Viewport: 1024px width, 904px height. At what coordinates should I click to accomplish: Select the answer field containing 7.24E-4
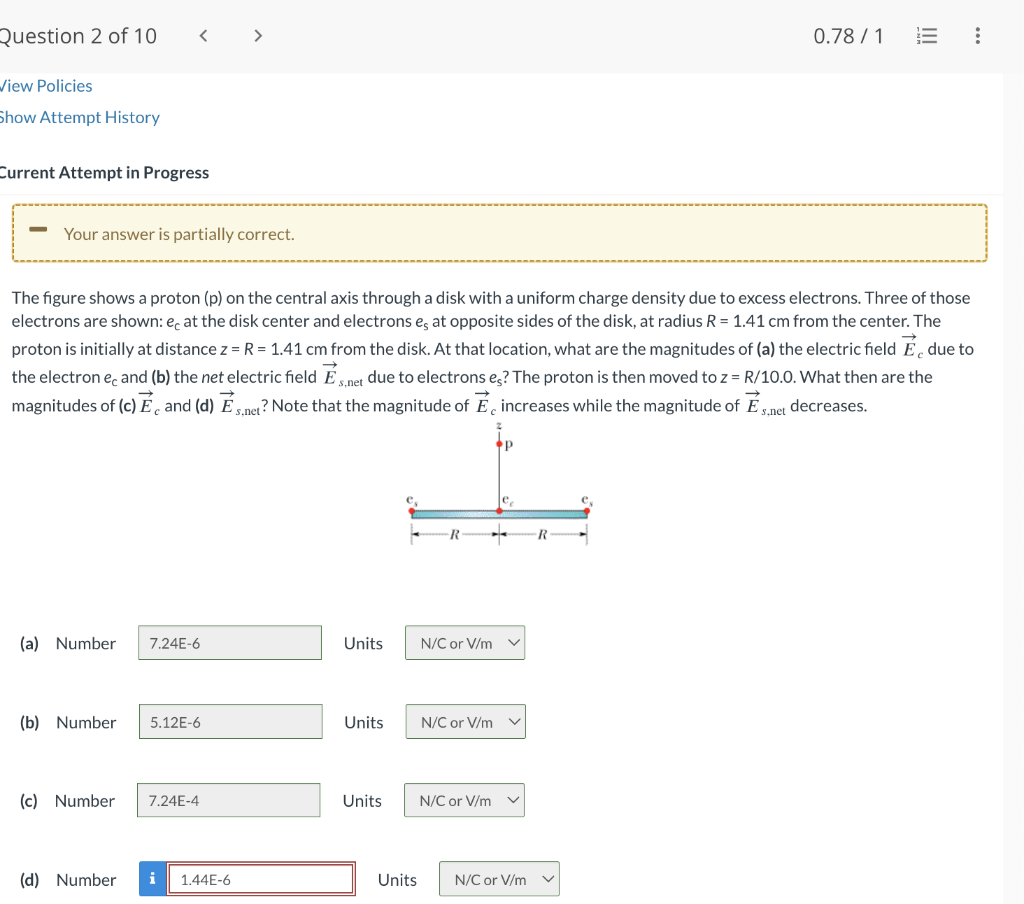tap(228, 800)
